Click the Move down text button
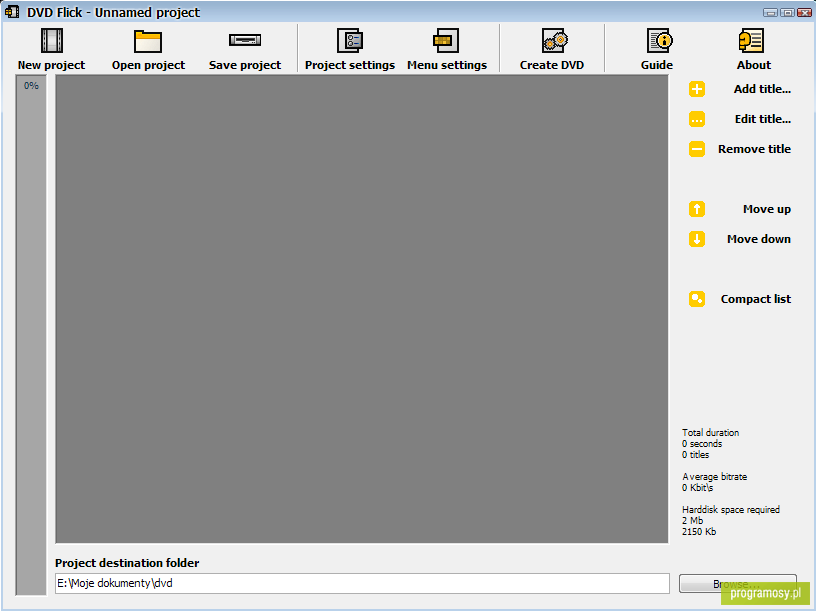Screen dimensions: 816x611 coord(759,239)
